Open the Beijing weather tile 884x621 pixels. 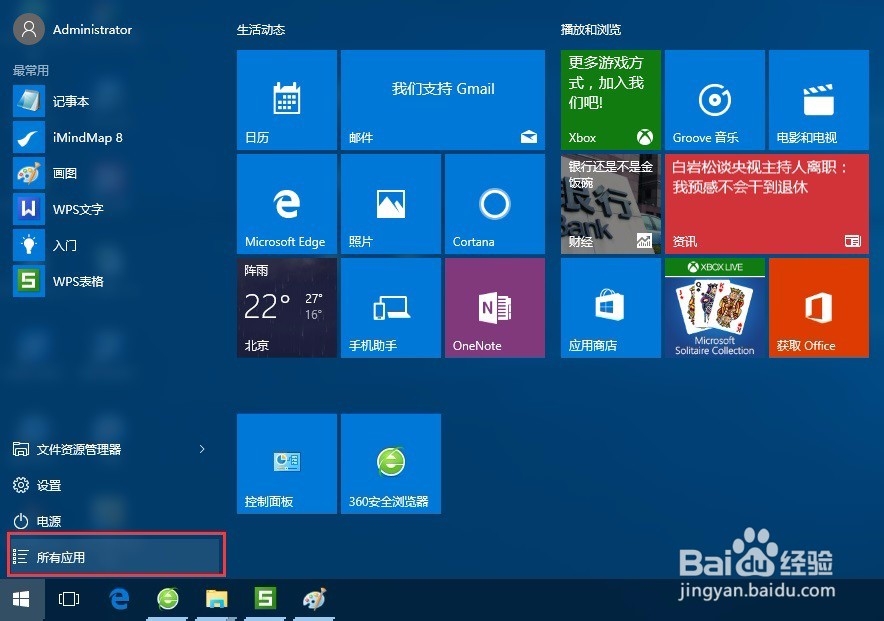click(286, 308)
